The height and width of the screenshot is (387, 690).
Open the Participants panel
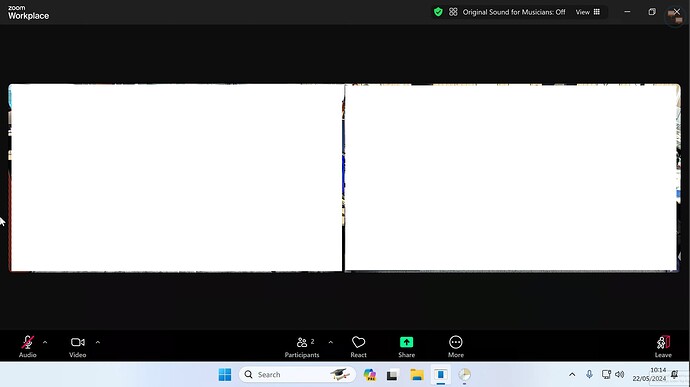pos(302,346)
